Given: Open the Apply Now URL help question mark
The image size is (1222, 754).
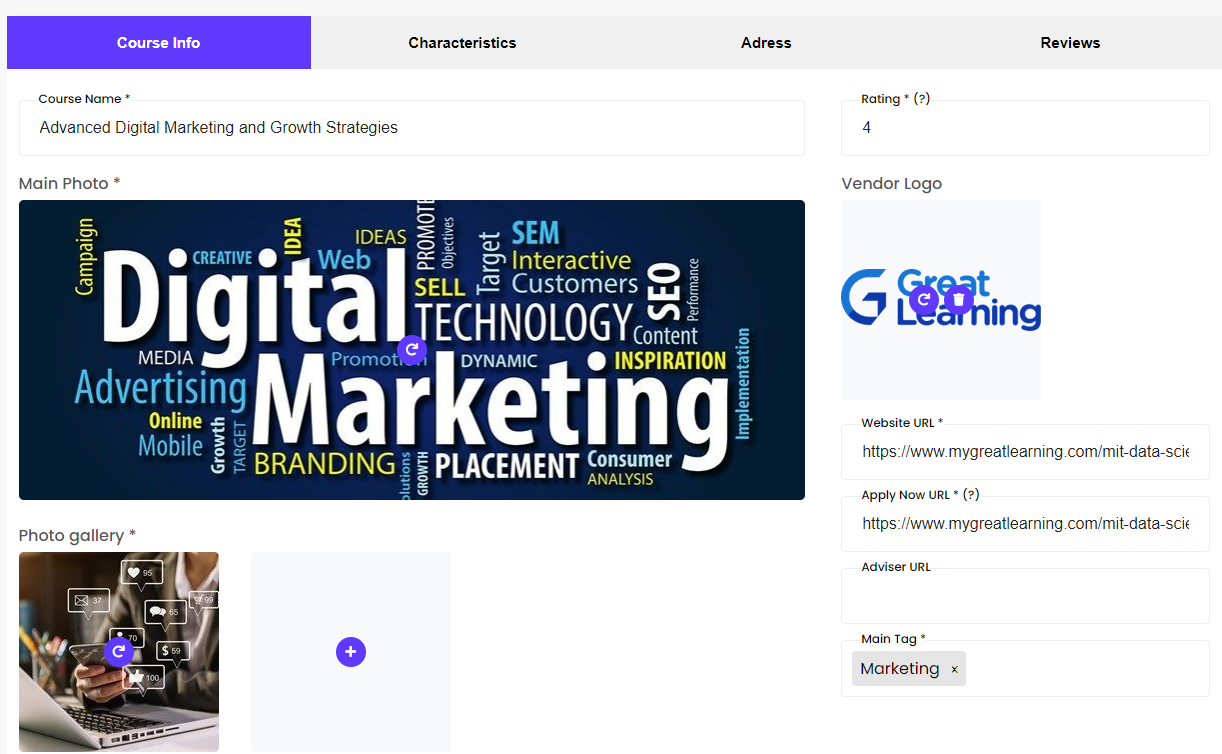Looking at the screenshot, I should pyautogui.click(x=971, y=495).
